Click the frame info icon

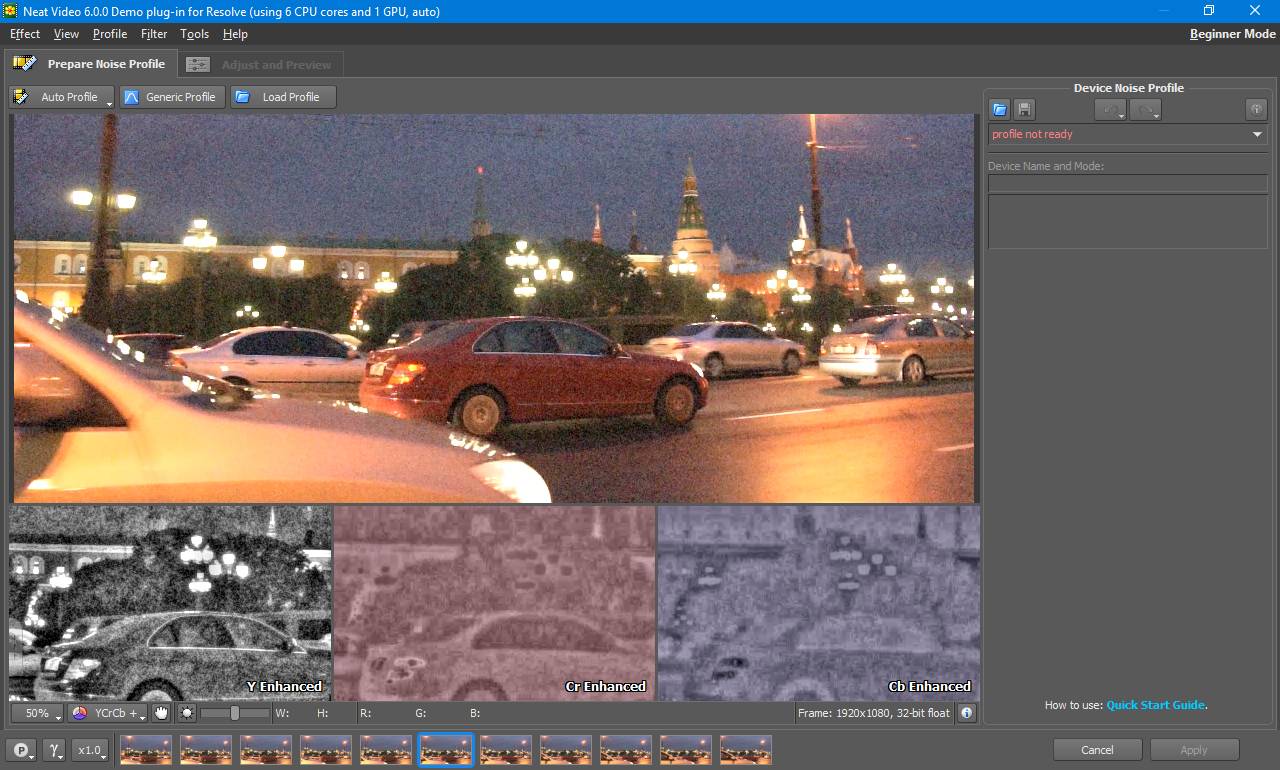(967, 713)
